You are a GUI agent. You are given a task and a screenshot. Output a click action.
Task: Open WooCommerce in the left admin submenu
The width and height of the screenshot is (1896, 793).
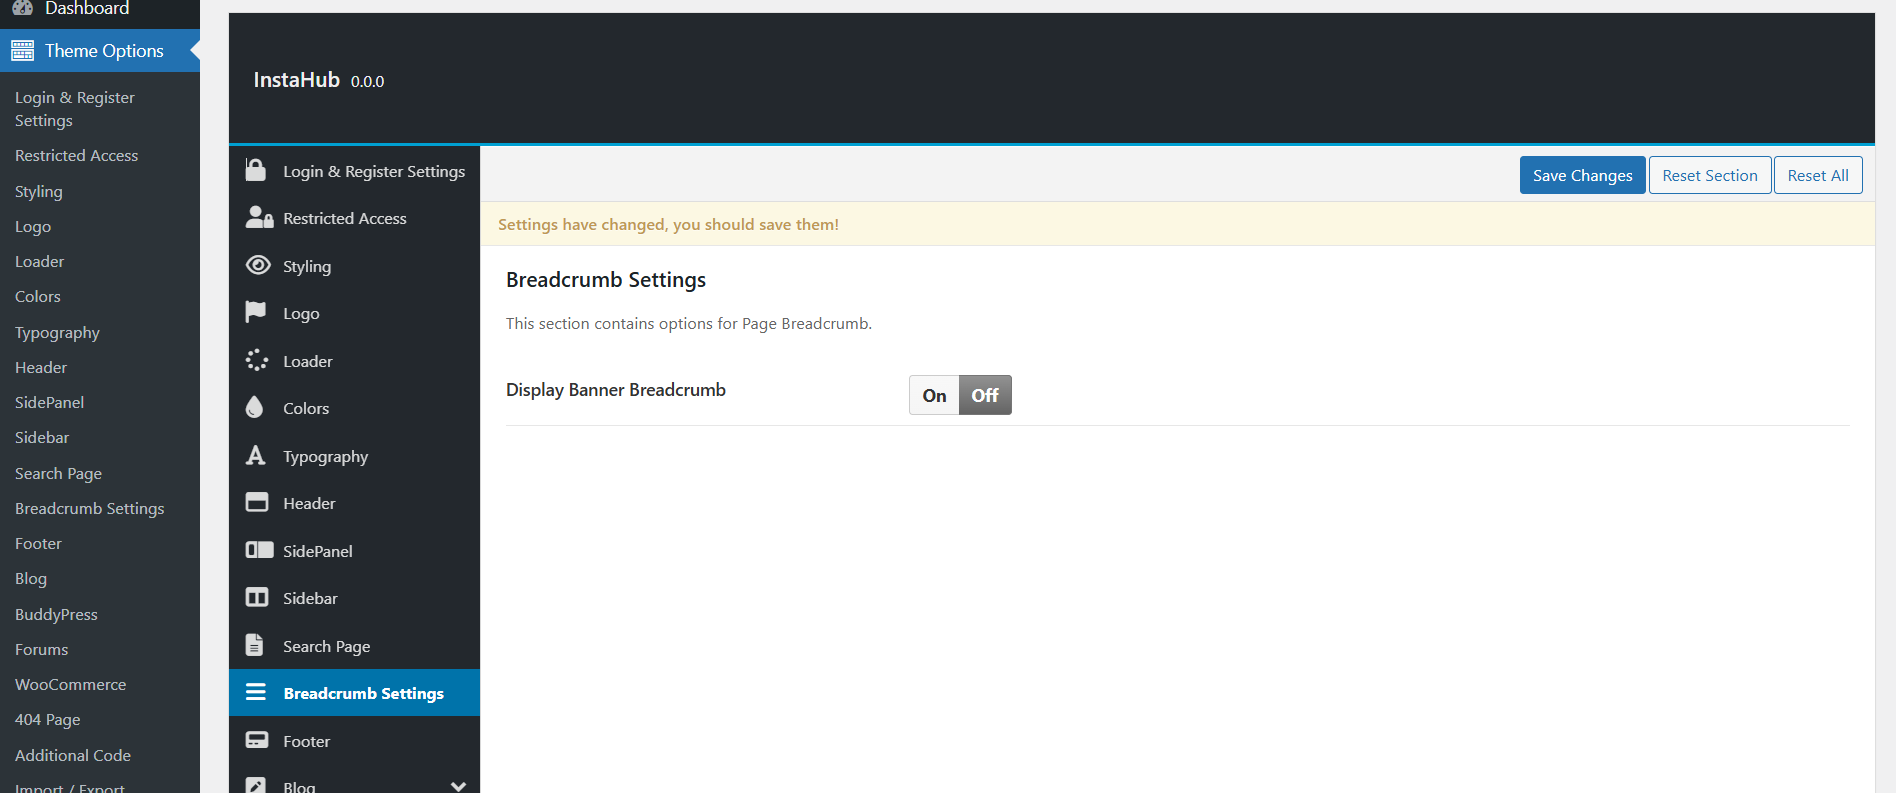[x=70, y=684]
